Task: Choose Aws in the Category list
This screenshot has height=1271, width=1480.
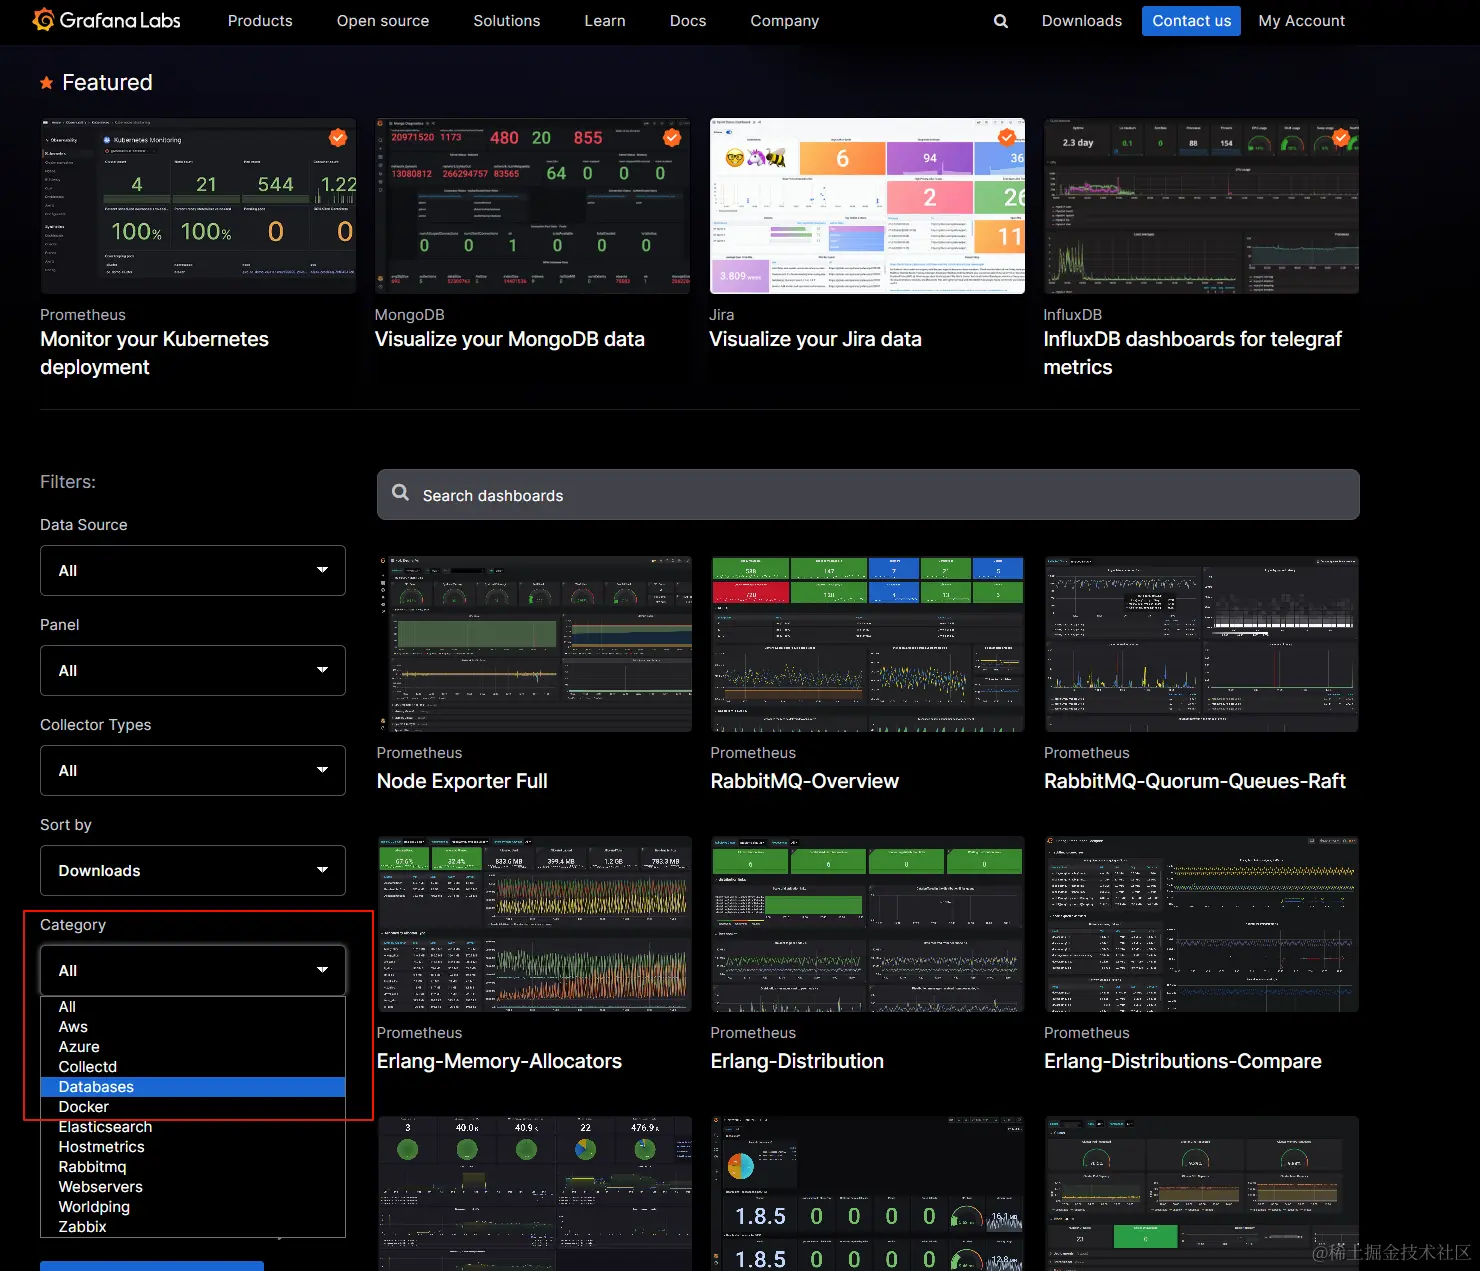Action: point(193,1027)
